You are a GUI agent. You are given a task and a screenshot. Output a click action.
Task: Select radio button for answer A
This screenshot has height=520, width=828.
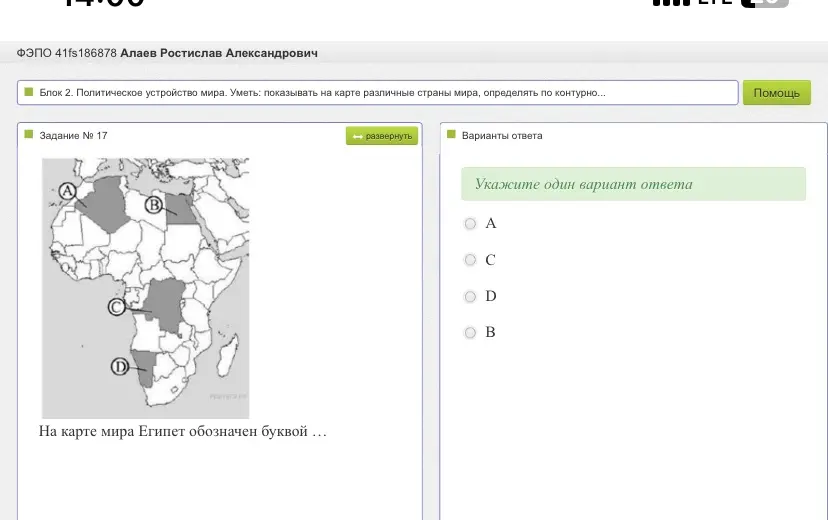click(470, 224)
